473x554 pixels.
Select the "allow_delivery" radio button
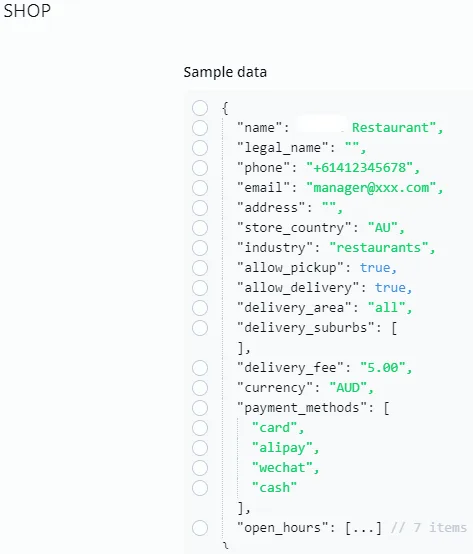click(x=200, y=288)
